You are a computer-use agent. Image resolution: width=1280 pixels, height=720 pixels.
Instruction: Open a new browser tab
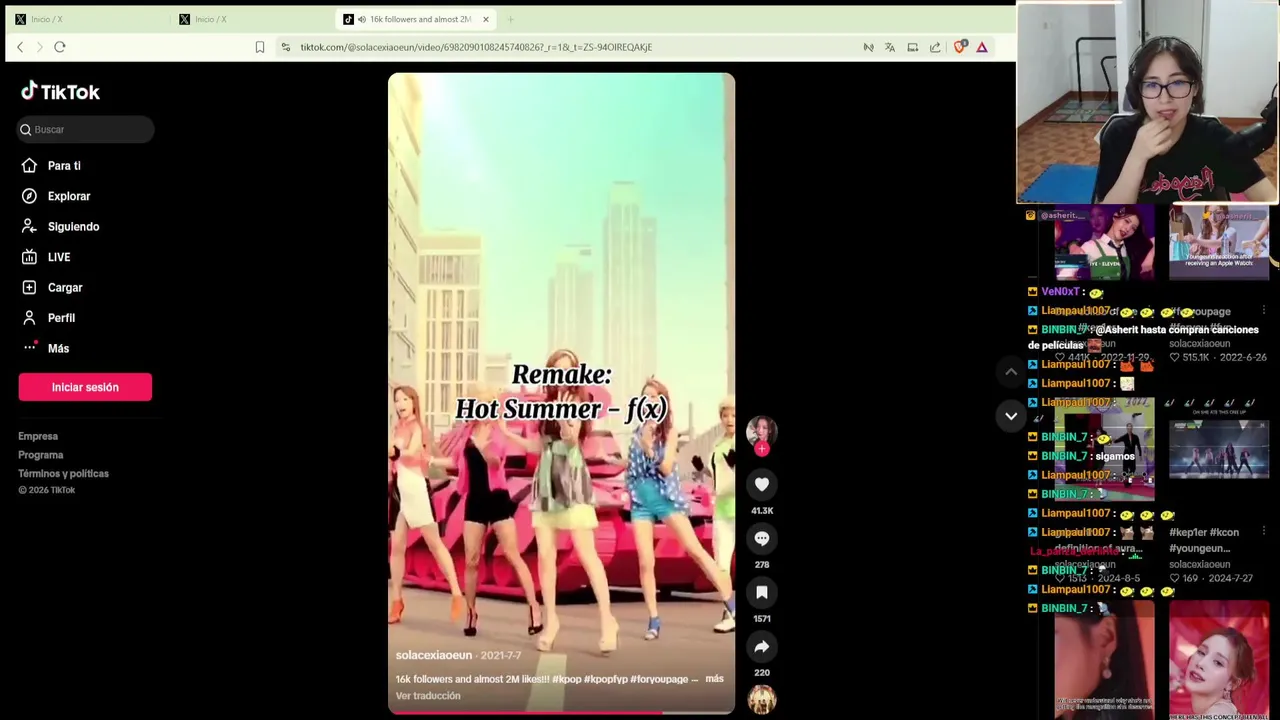pyautogui.click(x=510, y=19)
